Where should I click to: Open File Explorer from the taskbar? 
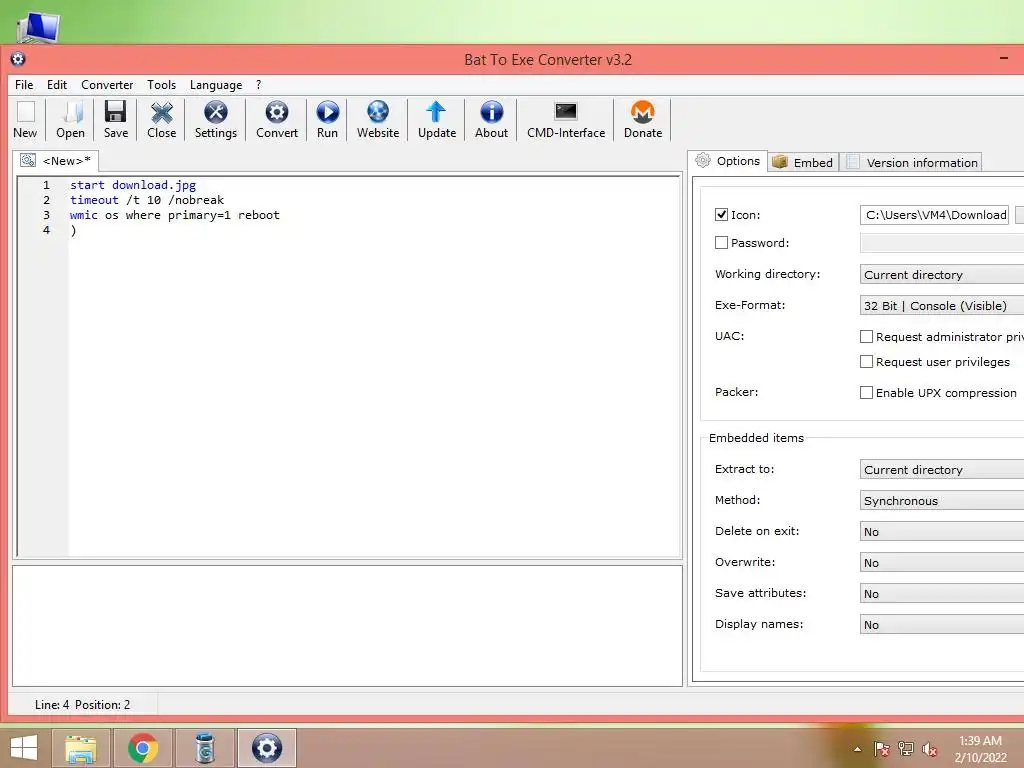click(x=81, y=748)
